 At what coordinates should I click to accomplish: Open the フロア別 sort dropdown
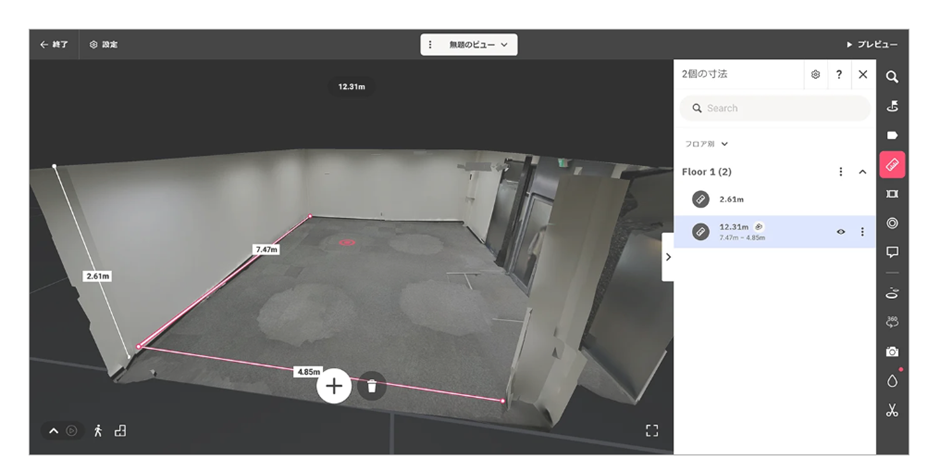706,144
